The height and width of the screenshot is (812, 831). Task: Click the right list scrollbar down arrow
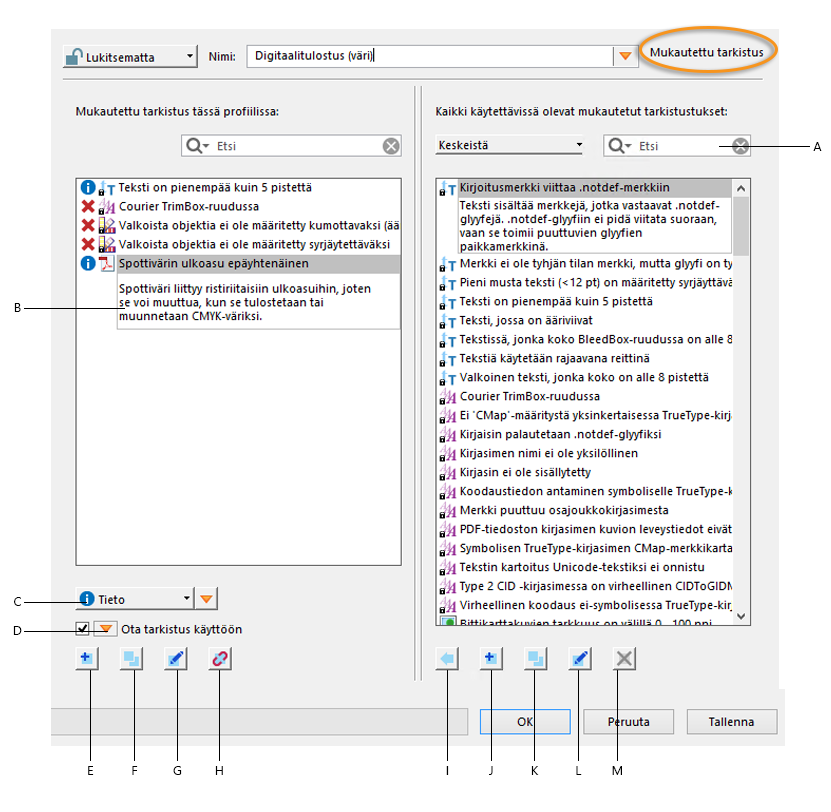[741, 616]
